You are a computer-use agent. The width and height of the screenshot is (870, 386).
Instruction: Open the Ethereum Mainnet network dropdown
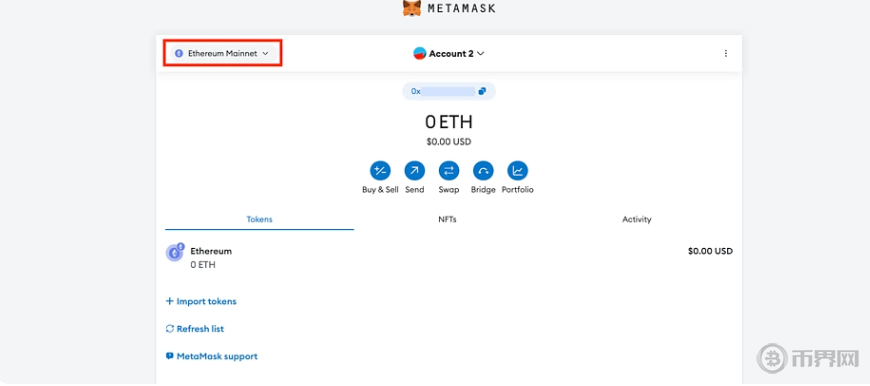pos(222,53)
